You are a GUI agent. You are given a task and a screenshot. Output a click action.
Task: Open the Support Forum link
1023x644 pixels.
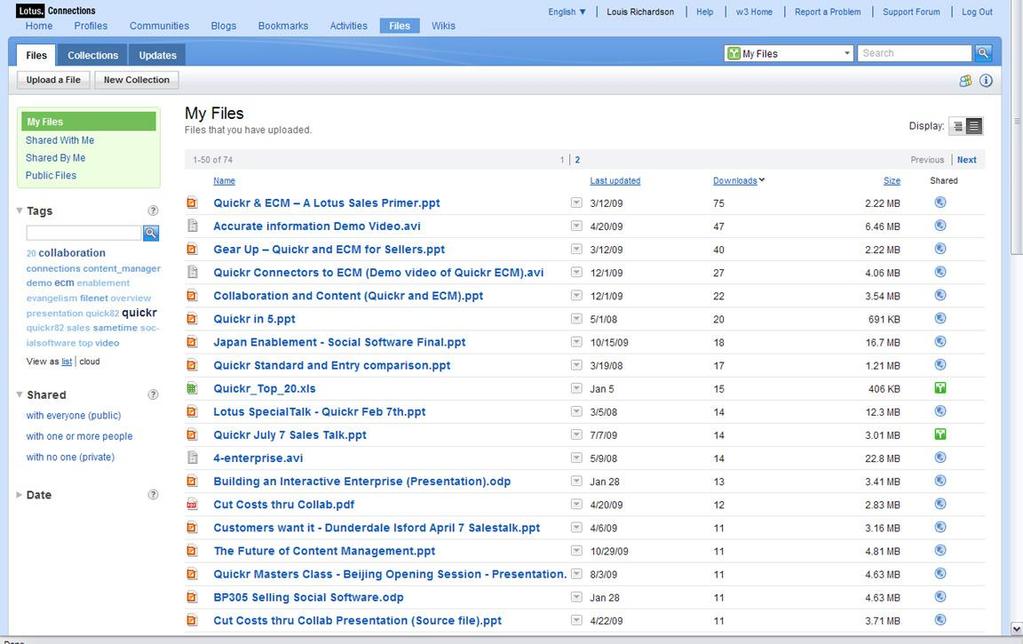[x=911, y=12]
